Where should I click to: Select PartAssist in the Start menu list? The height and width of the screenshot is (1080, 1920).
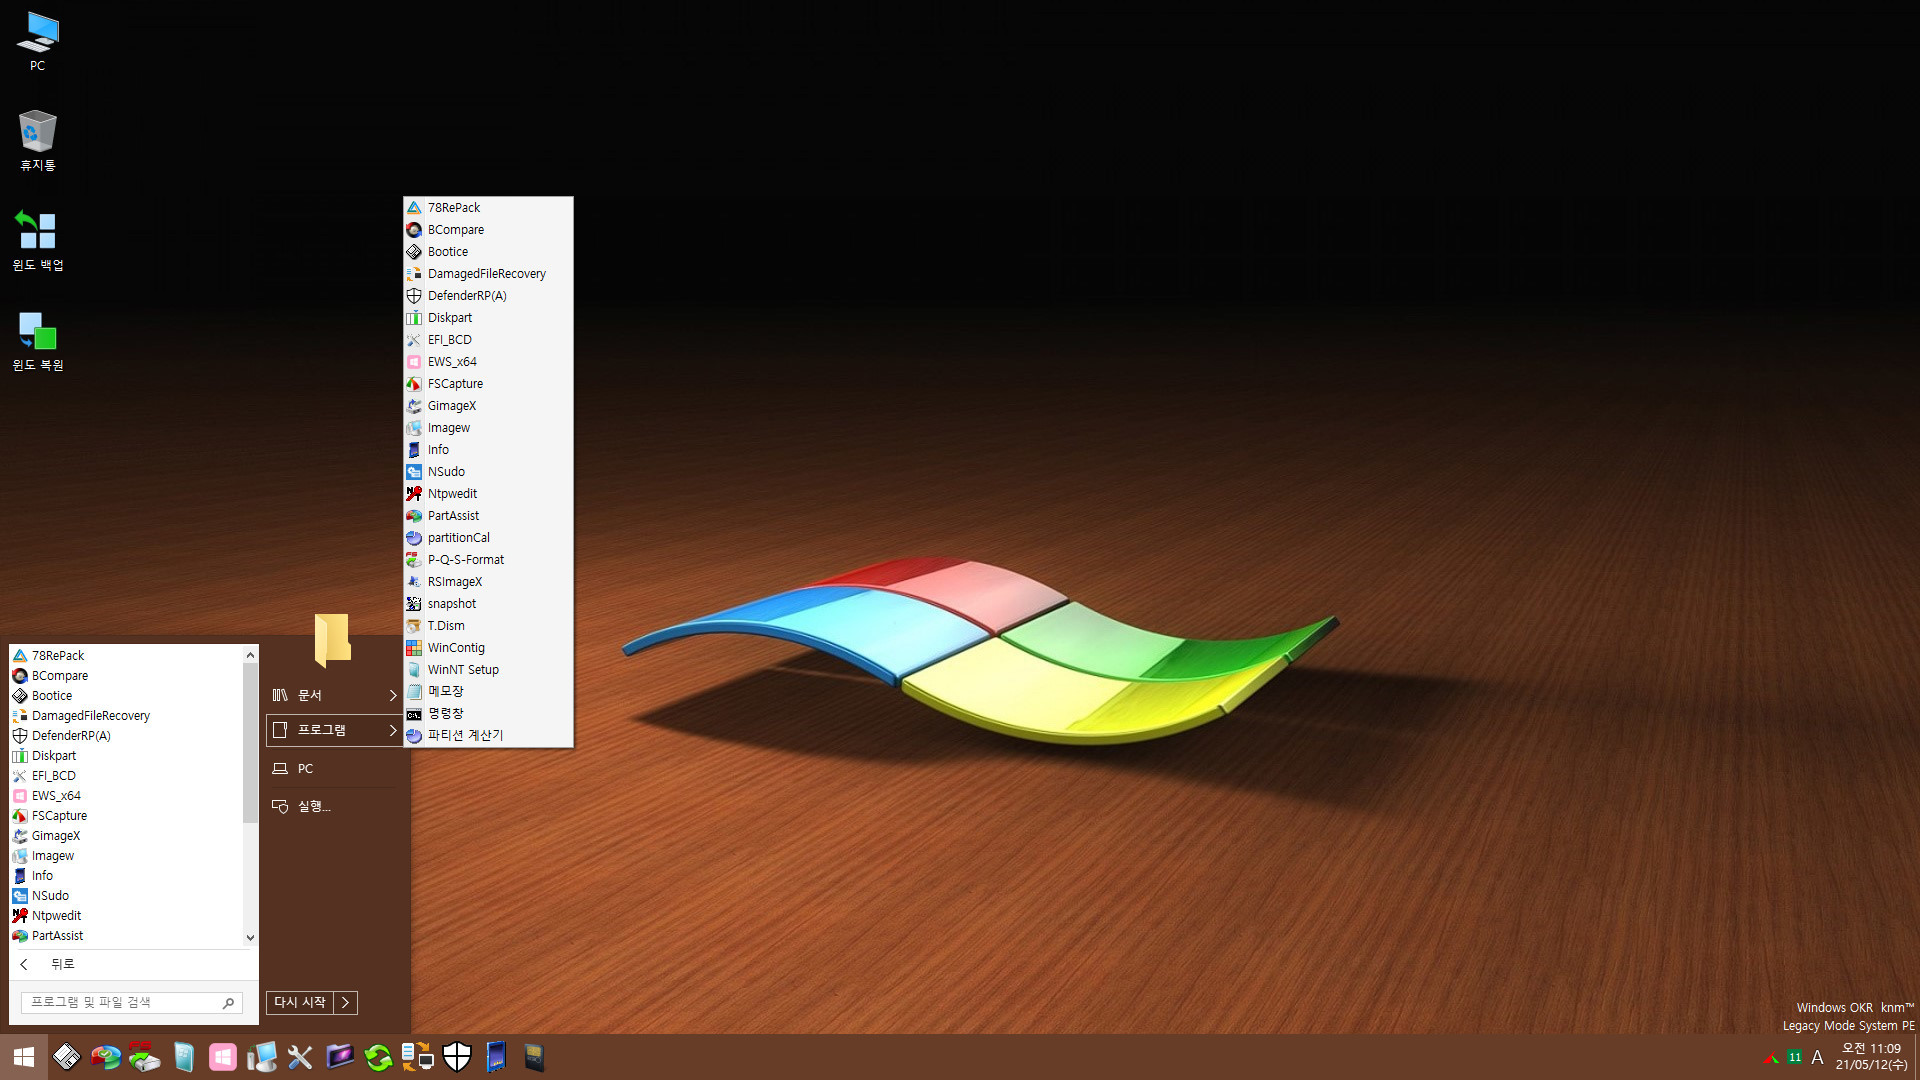126,936
